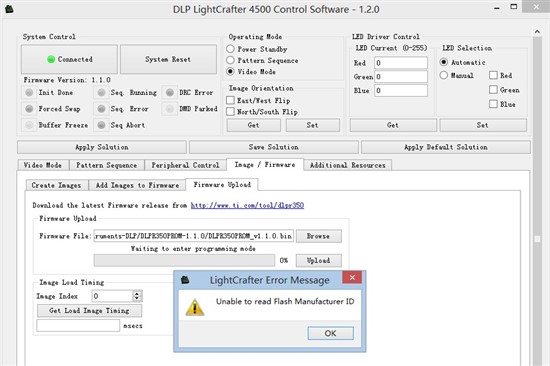Click Save Solution button
The image size is (550, 366).
[x=274, y=147]
